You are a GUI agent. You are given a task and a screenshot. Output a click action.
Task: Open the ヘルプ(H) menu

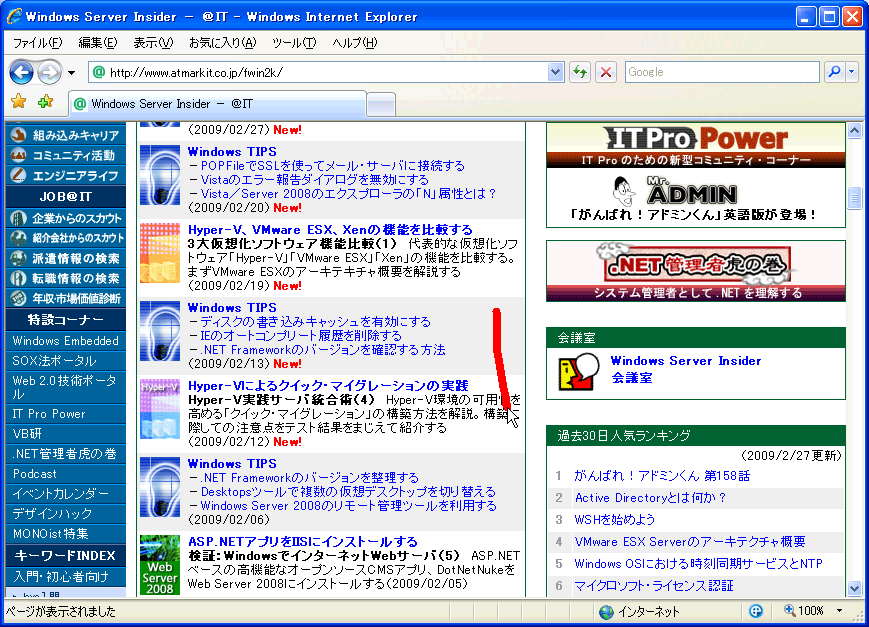click(355, 43)
